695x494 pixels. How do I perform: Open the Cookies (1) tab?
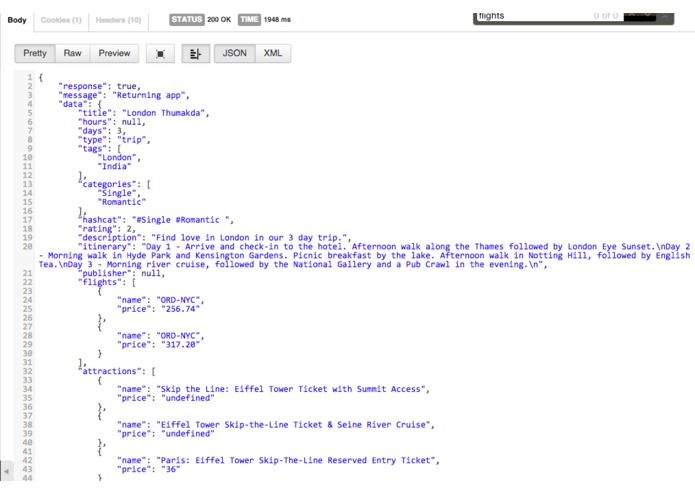pyautogui.click(x=61, y=20)
